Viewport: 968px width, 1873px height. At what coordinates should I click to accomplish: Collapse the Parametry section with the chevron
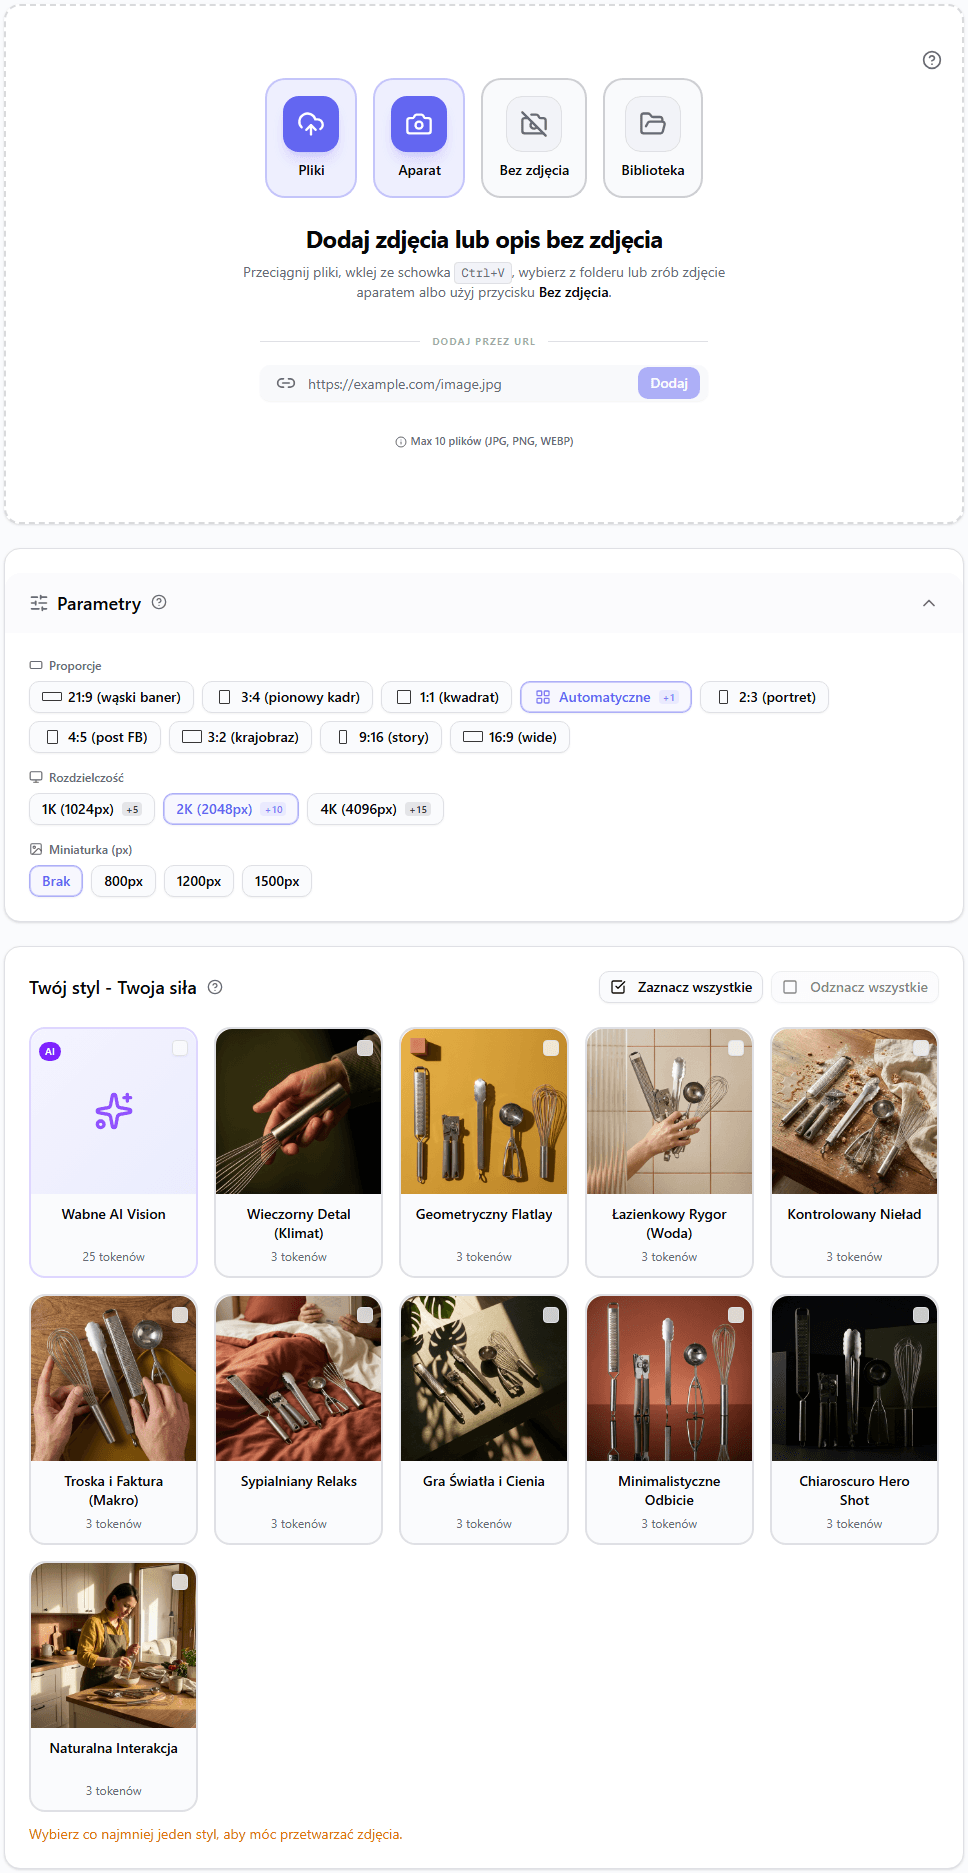[929, 603]
